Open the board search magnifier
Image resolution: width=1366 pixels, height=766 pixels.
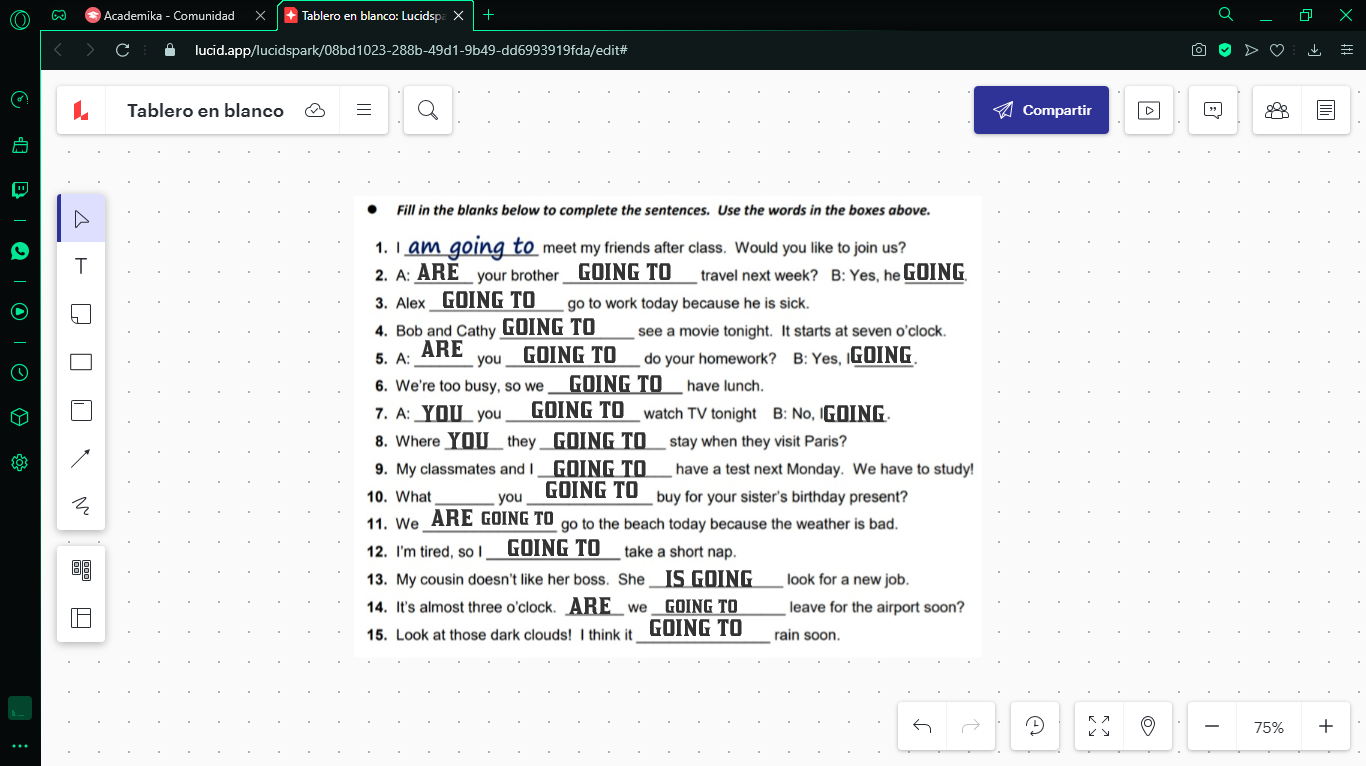pos(428,110)
